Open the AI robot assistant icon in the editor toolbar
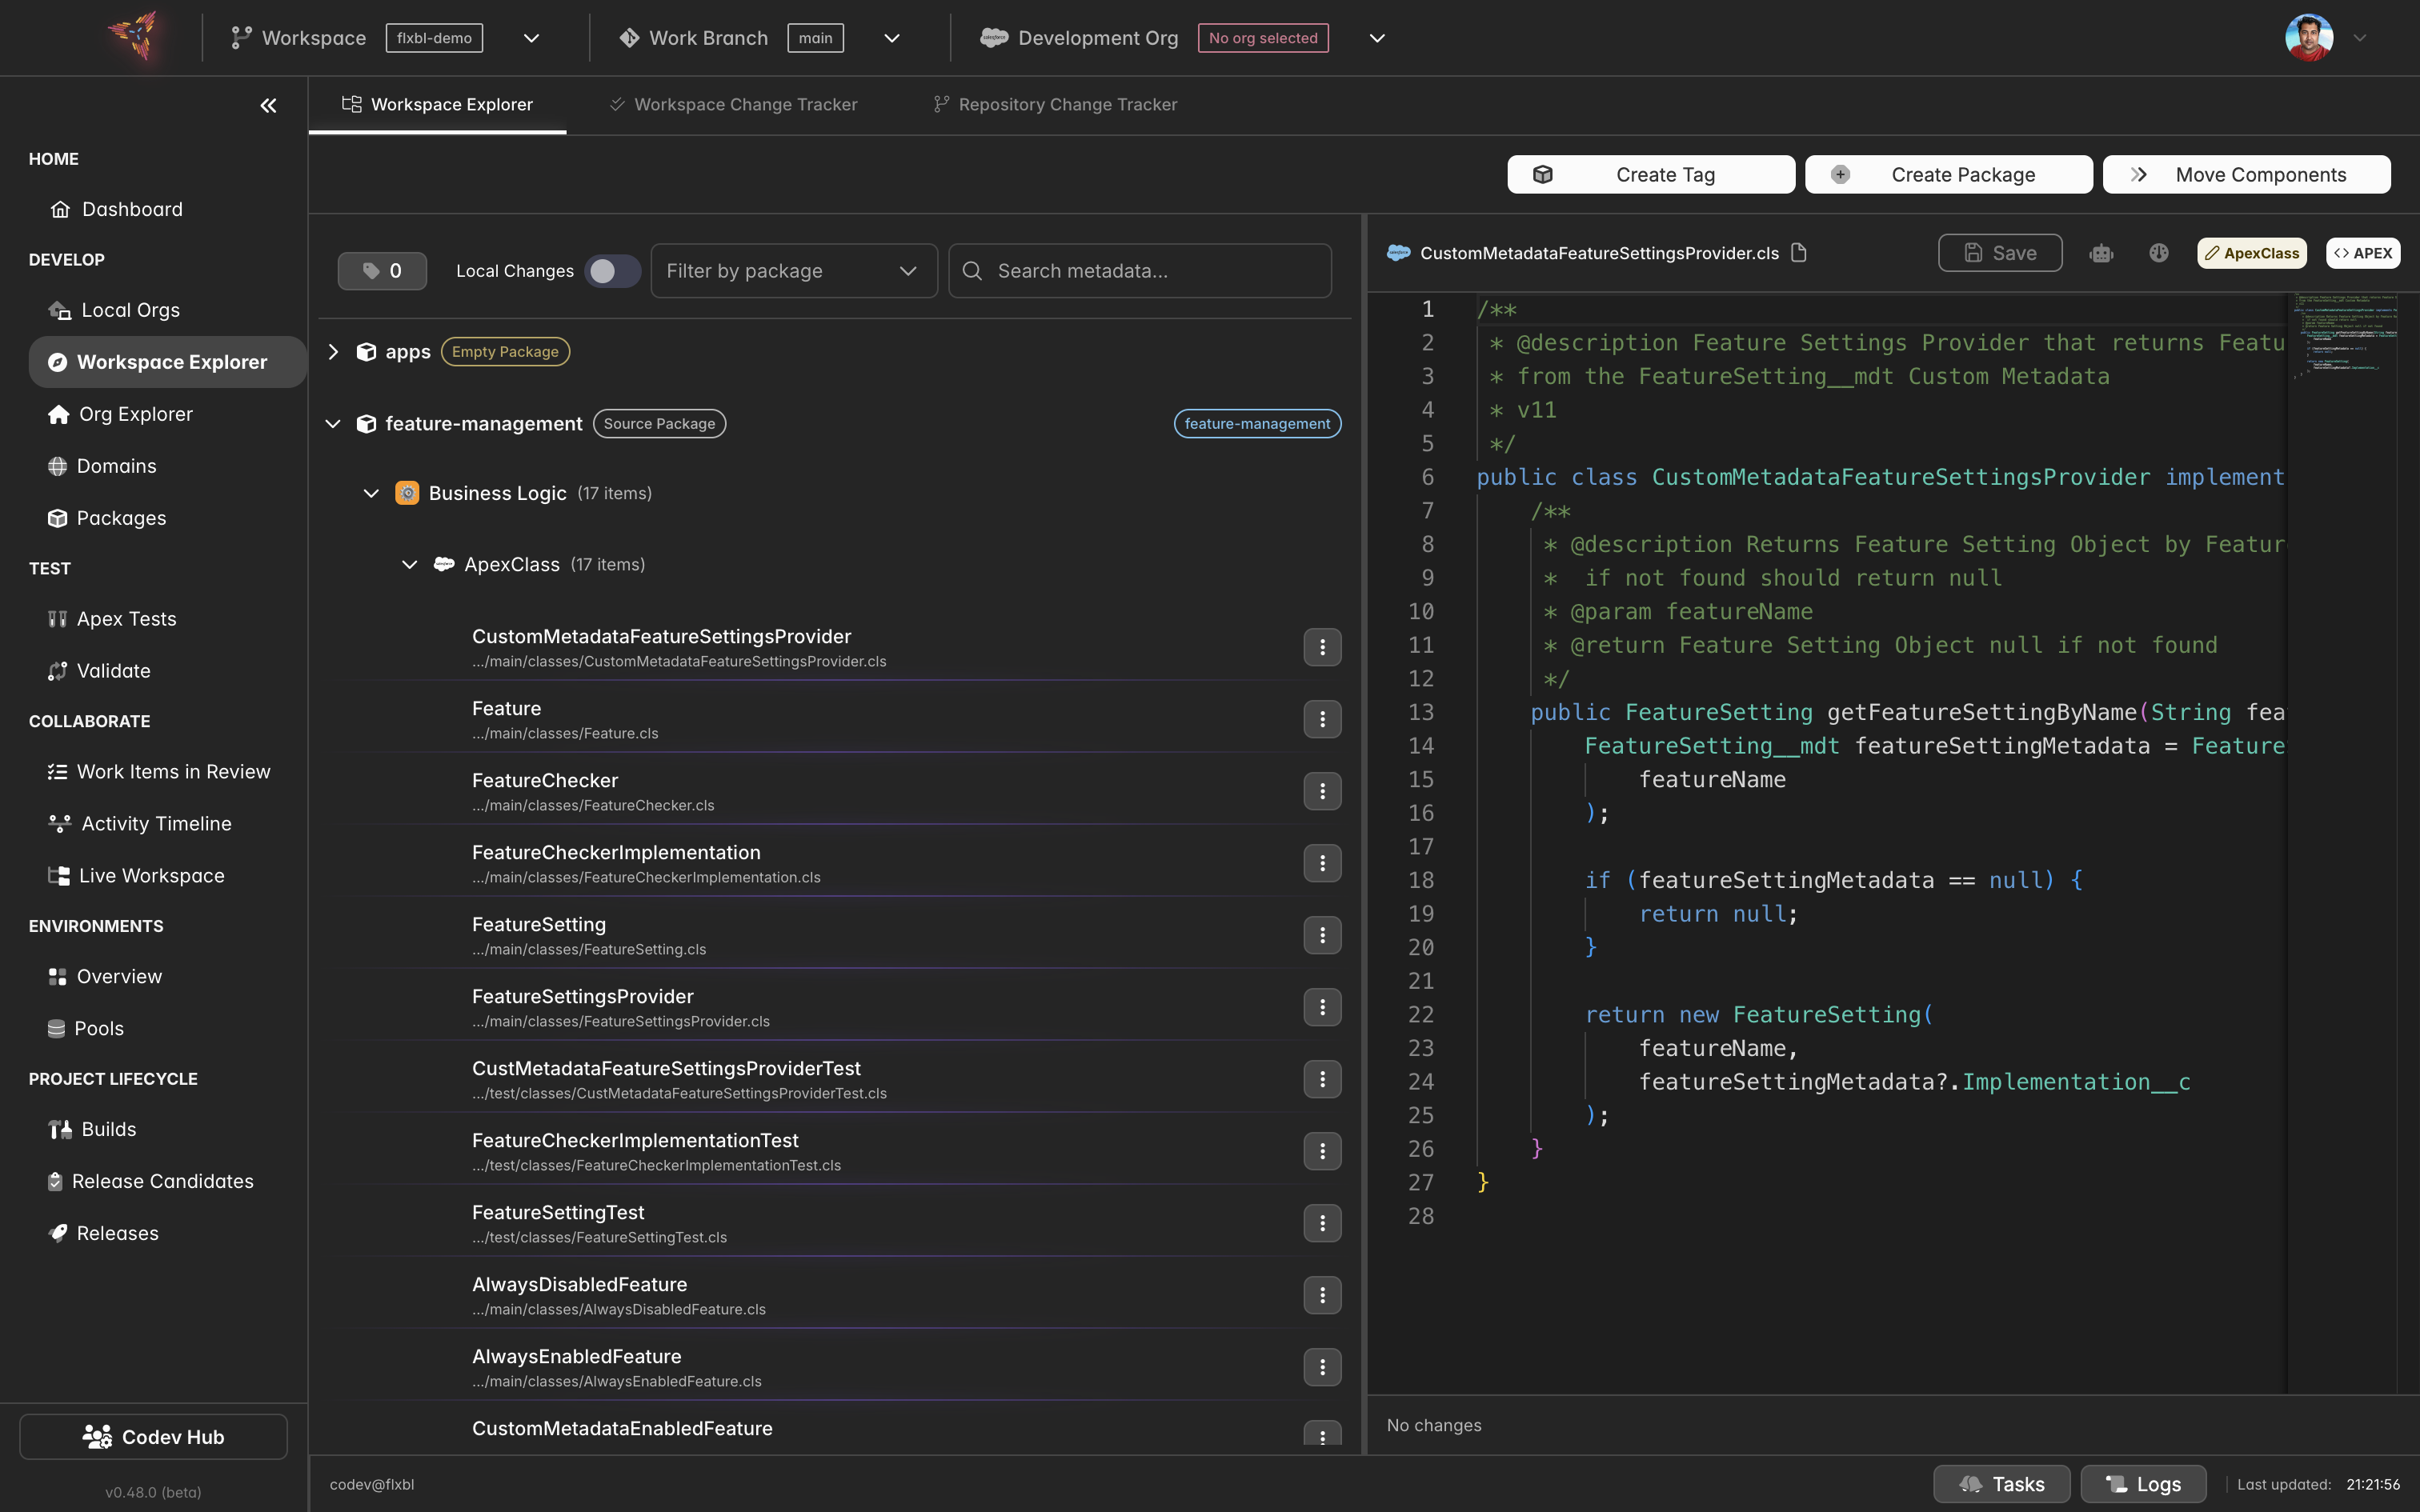This screenshot has height=1512, width=2420. click(x=2101, y=253)
